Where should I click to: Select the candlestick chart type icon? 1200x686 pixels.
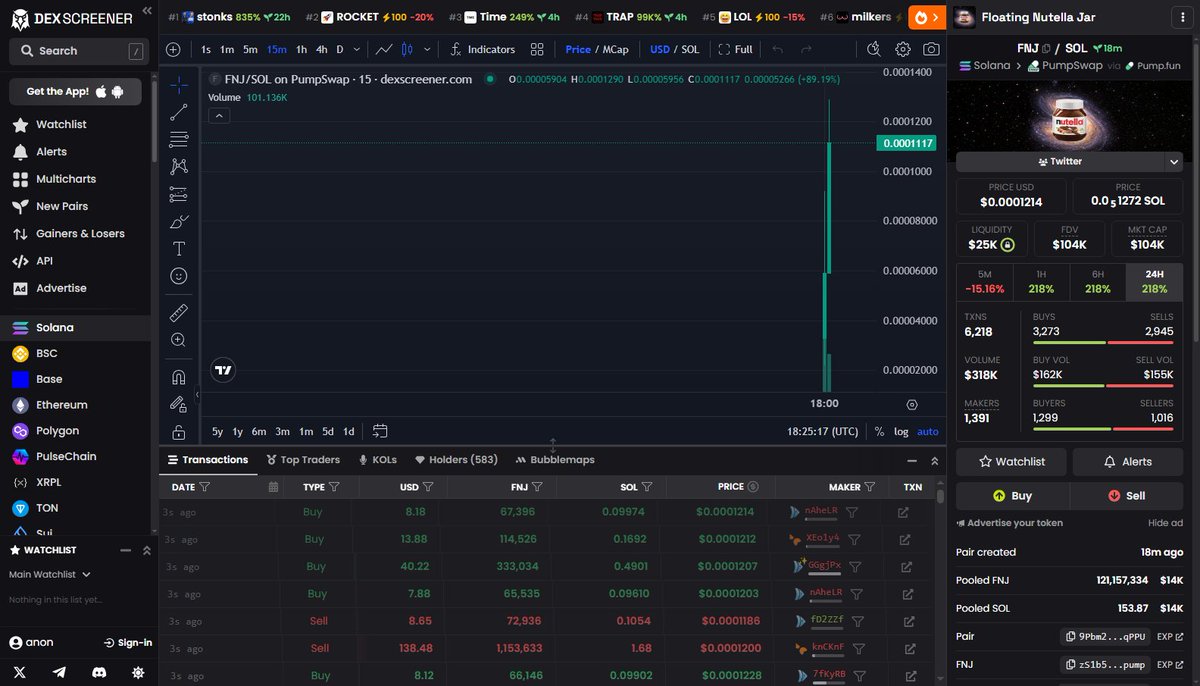pos(407,49)
